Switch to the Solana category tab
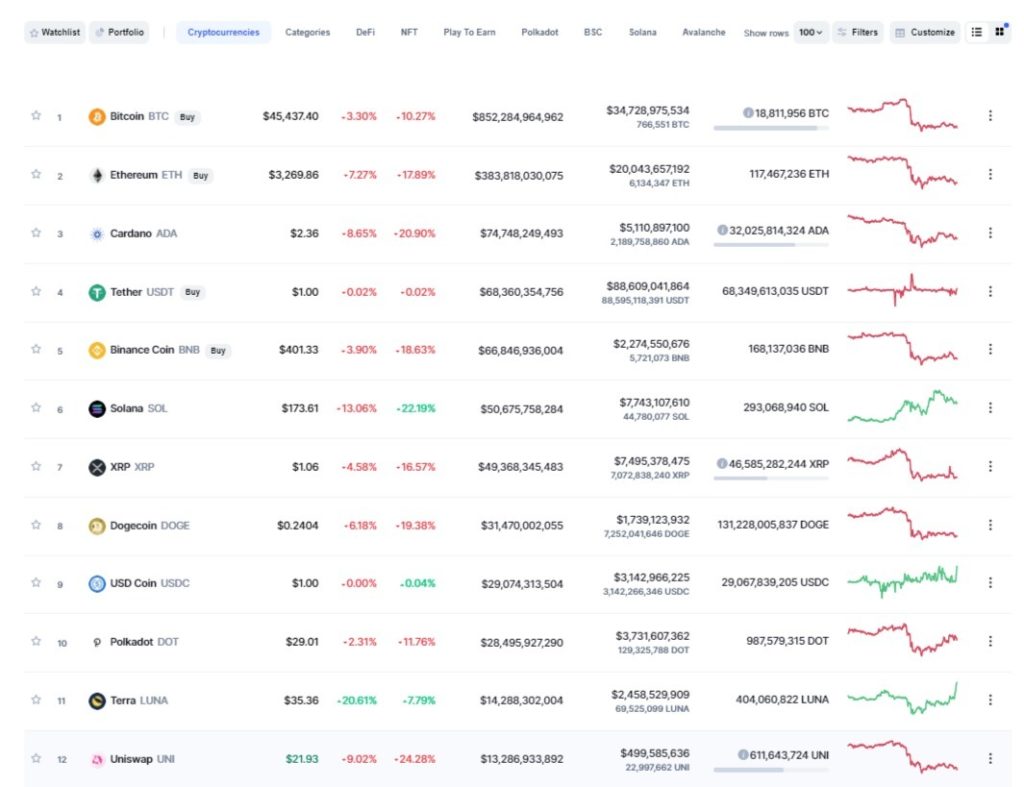The width and height of the screenshot is (1024, 787). 642,32
